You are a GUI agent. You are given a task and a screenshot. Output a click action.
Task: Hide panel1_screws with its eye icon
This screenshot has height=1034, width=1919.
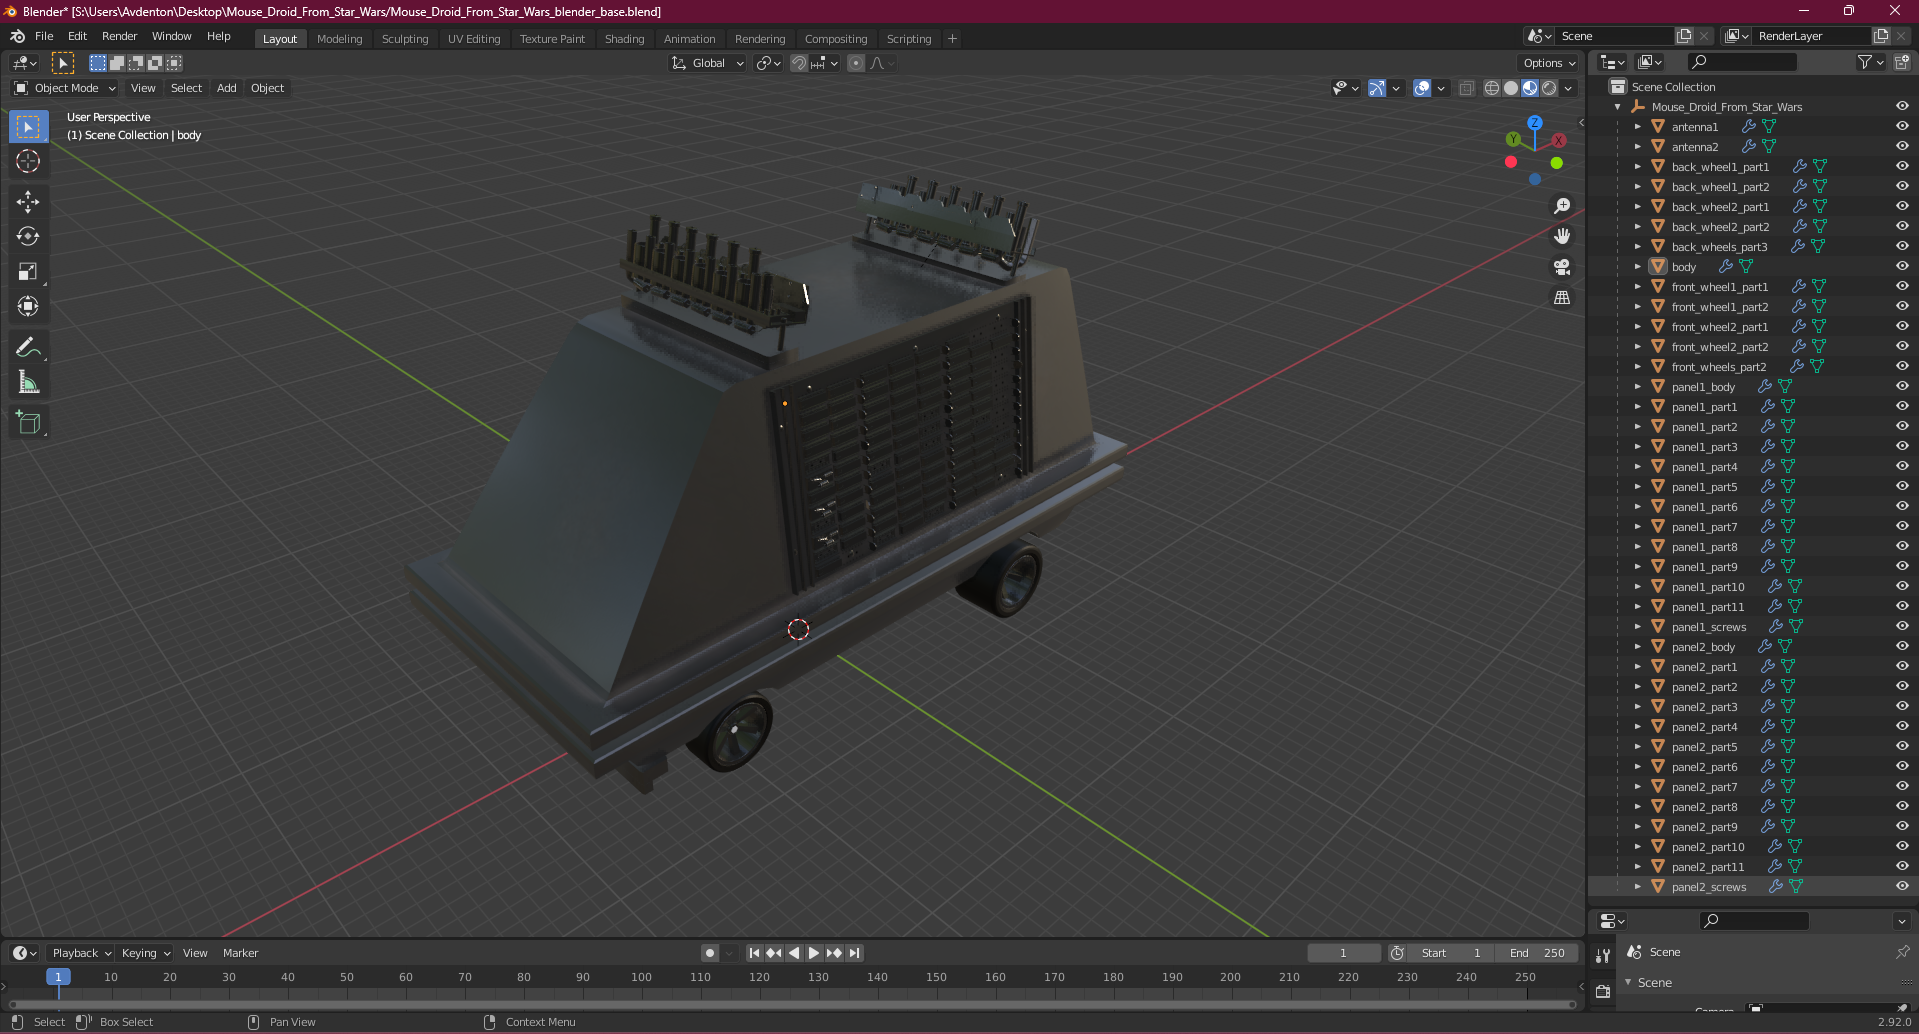tap(1902, 627)
